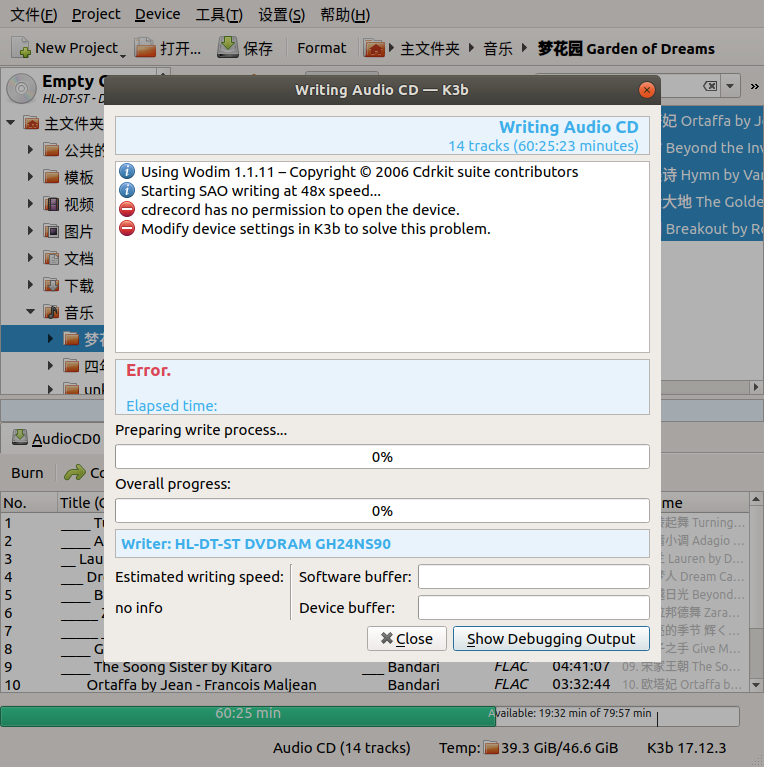The height and width of the screenshot is (767, 764).
Task: Click the New Project document icon
Action: click(21, 48)
